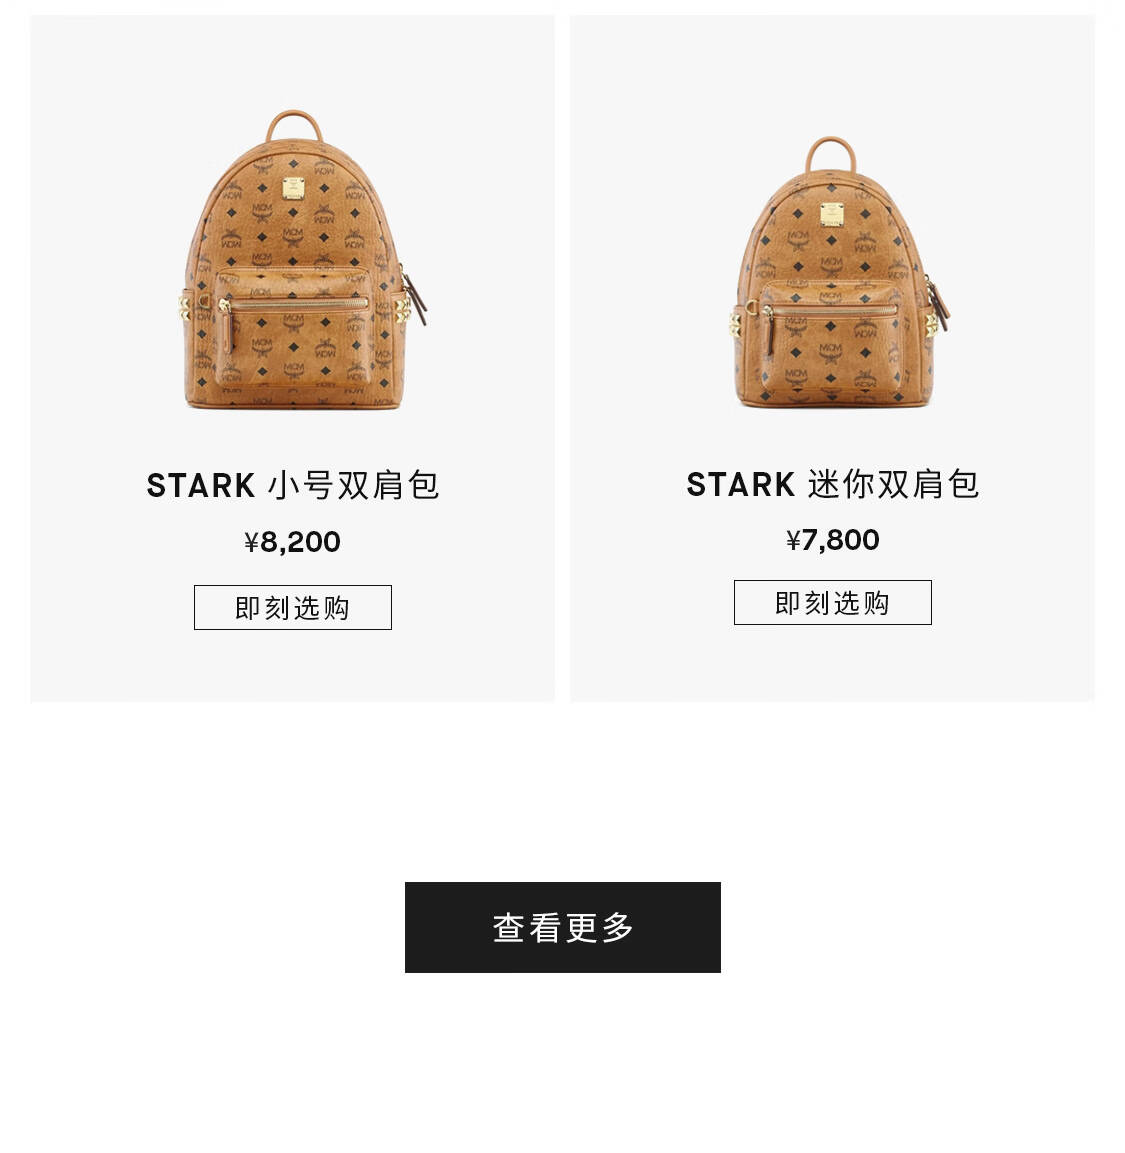Click the gold logo plate on 小号 backpack
Viewport: 1125px width, 1153px height.
point(294,188)
